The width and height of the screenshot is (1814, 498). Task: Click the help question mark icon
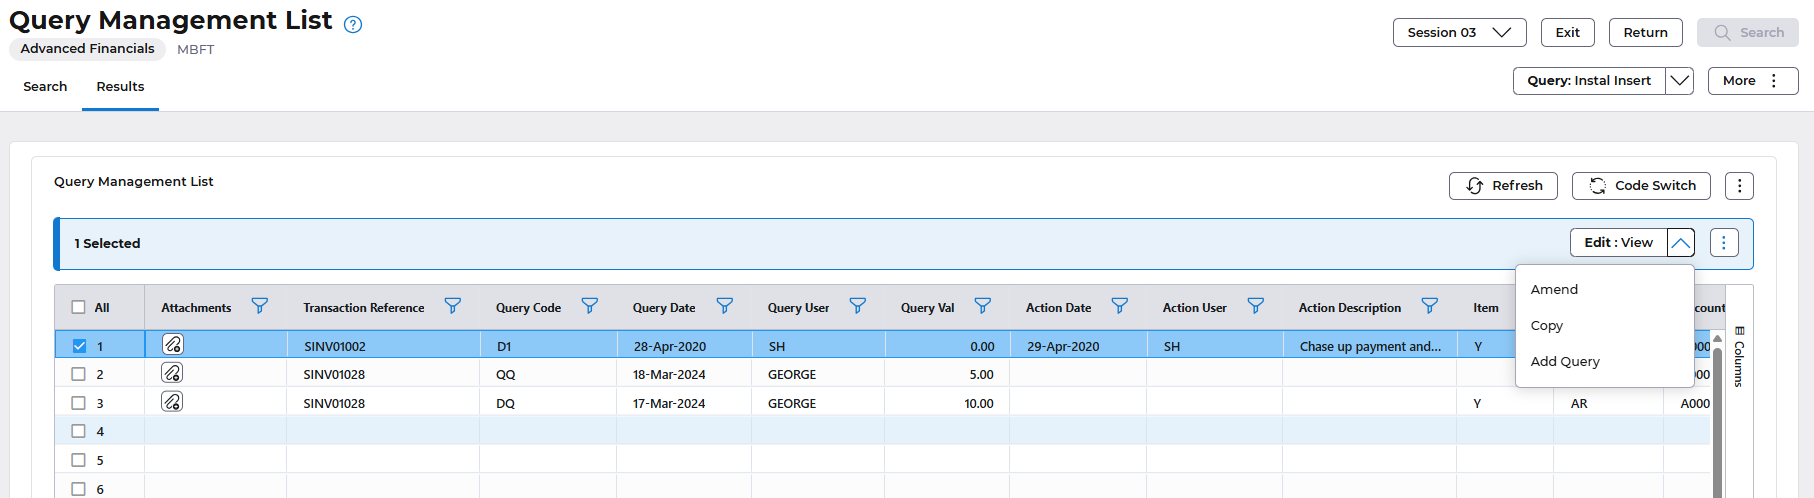coord(353,25)
